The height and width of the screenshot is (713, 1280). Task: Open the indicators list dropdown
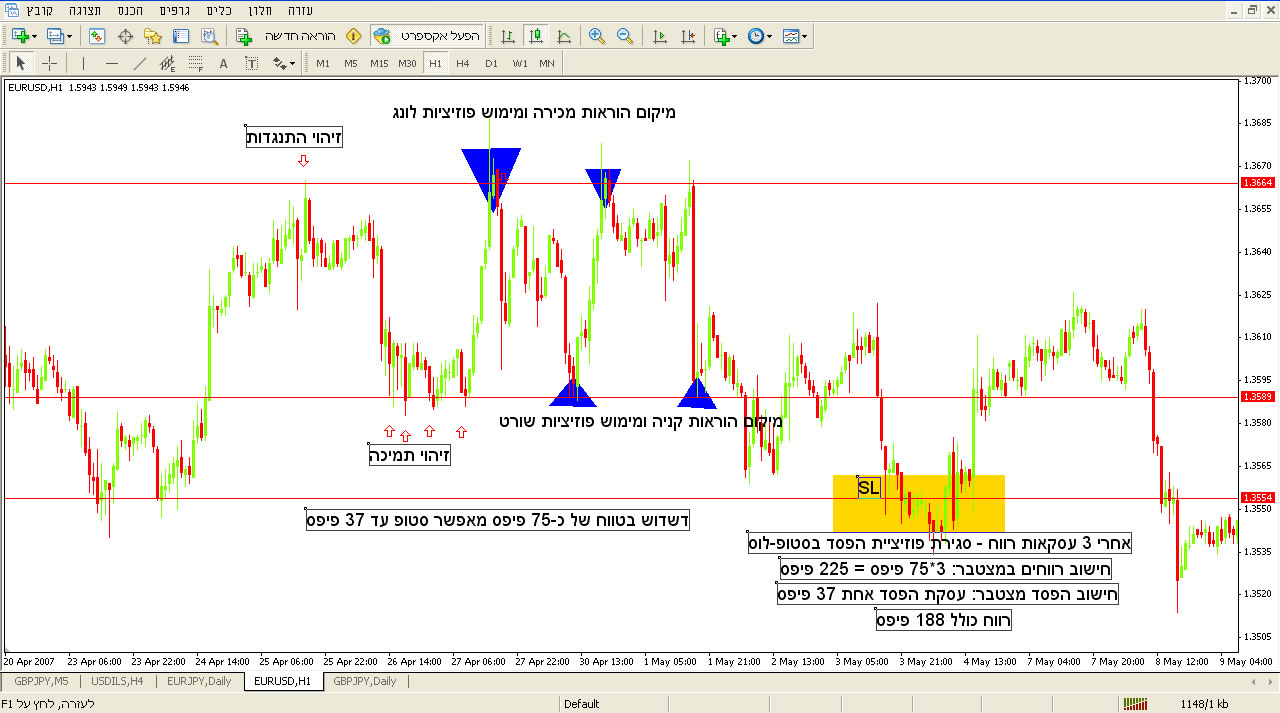[735, 36]
